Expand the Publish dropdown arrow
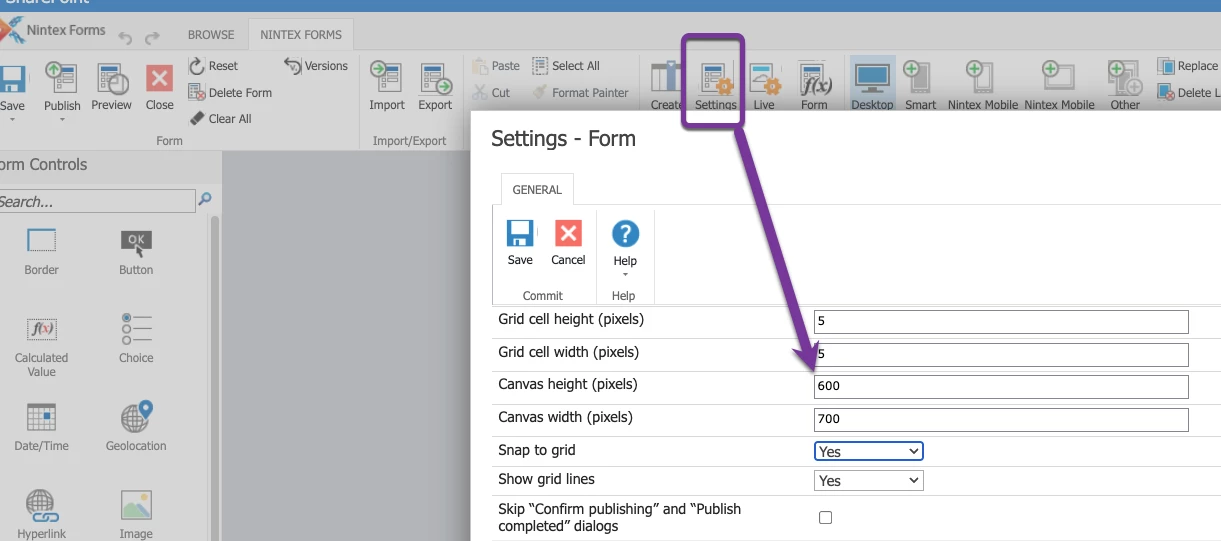 (x=62, y=120)
